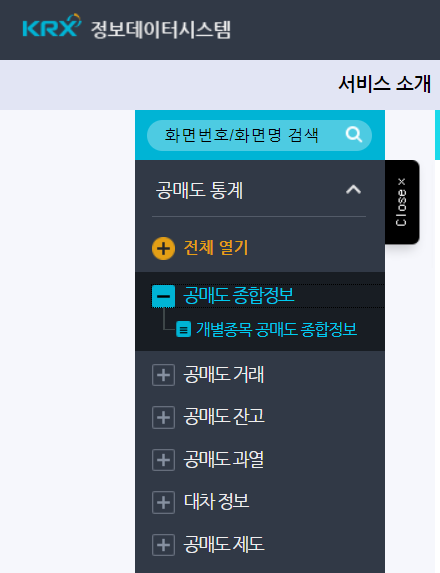This screenshot has width=440, height=573.
Task: Expand 공매도 제도 using its plus box
Action: click(163, 545)
